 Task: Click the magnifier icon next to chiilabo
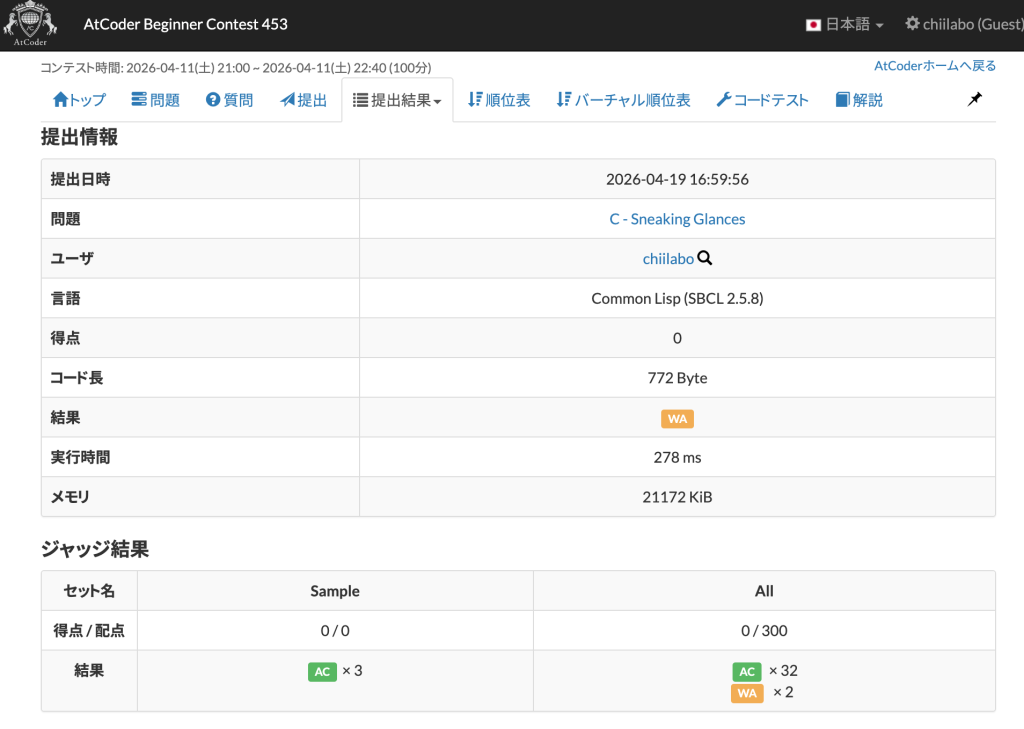click(x=705, y=258)
